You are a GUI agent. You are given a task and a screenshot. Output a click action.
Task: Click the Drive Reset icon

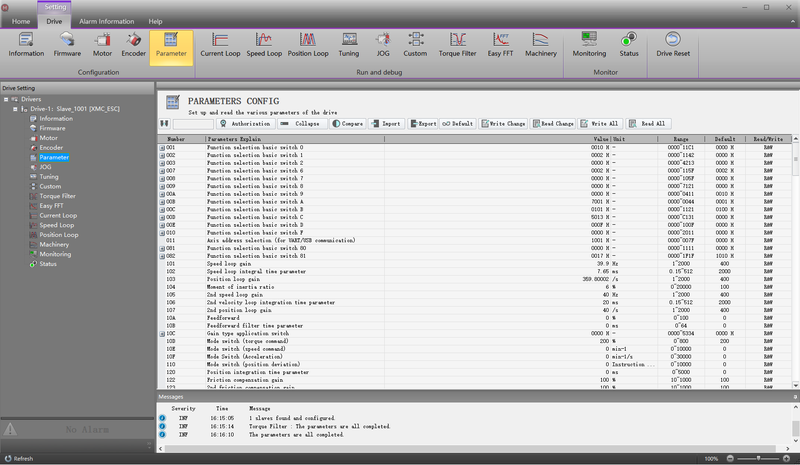pyautogui.click(x=673, y=45)
